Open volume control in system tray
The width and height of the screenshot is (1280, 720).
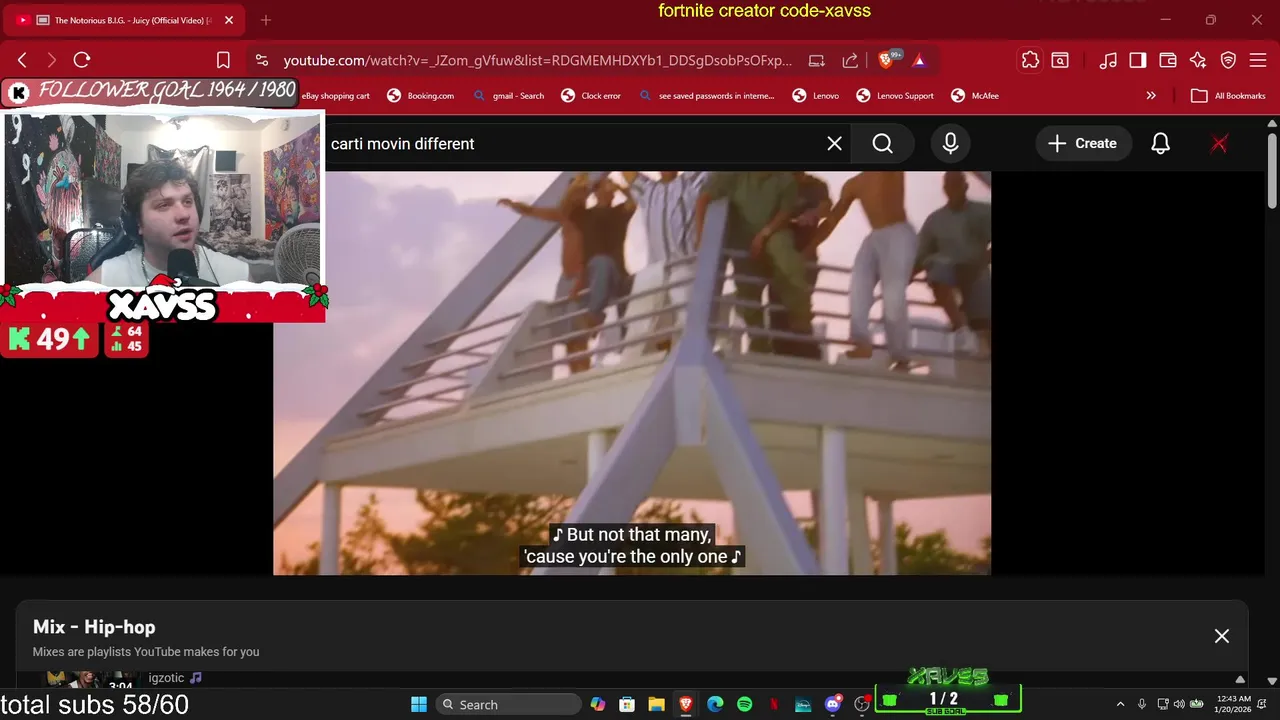click(1179, 704)
